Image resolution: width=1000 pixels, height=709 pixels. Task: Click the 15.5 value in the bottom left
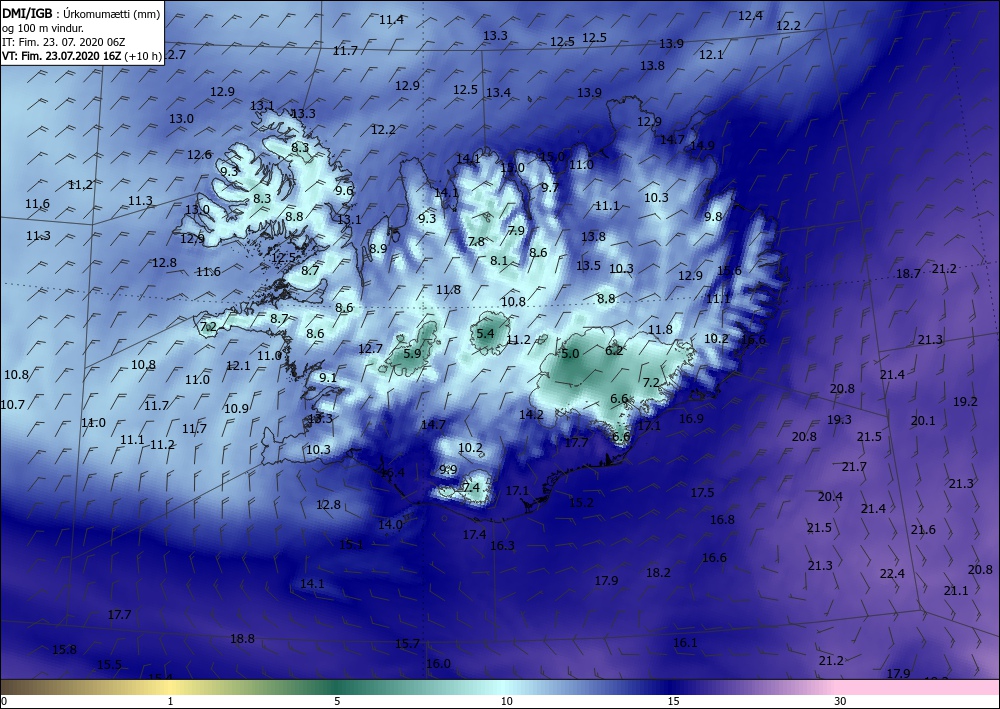point(109,664)
